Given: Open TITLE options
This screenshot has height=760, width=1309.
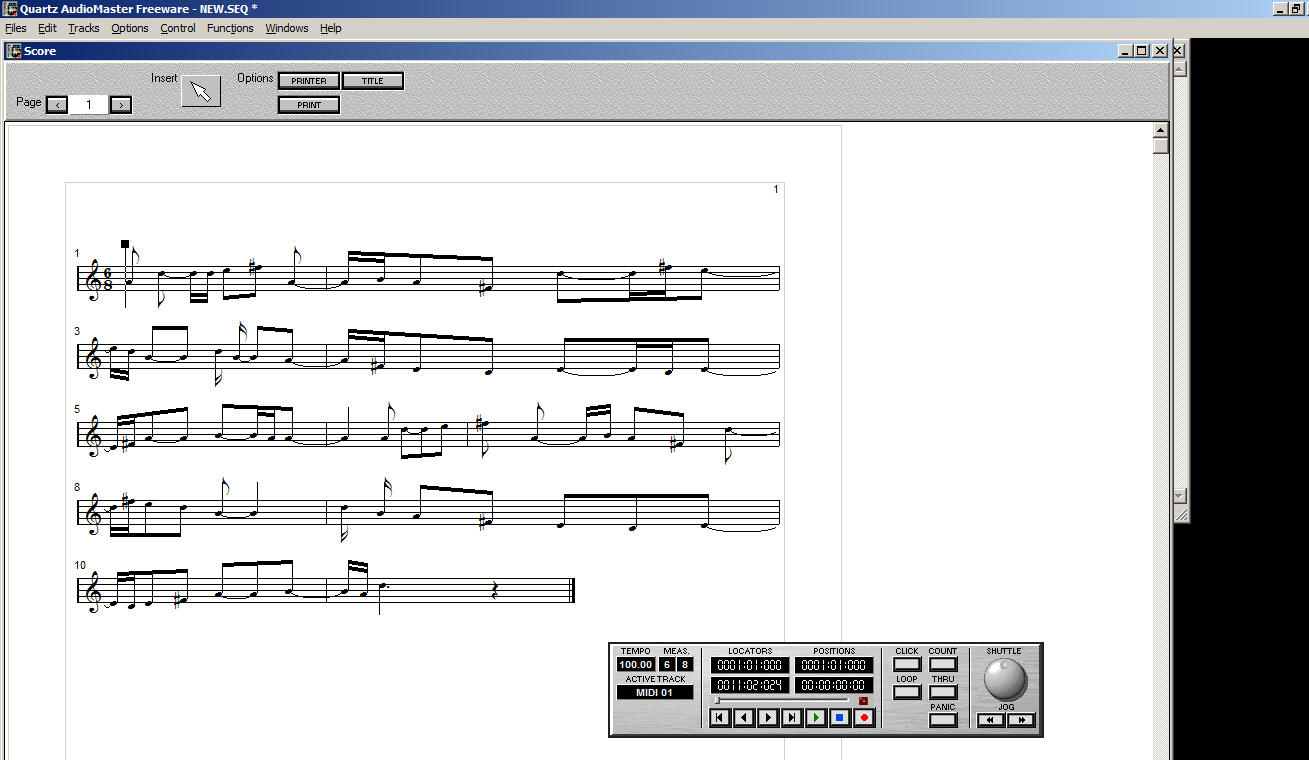Looking at the screenshot, I should (372, 81).
